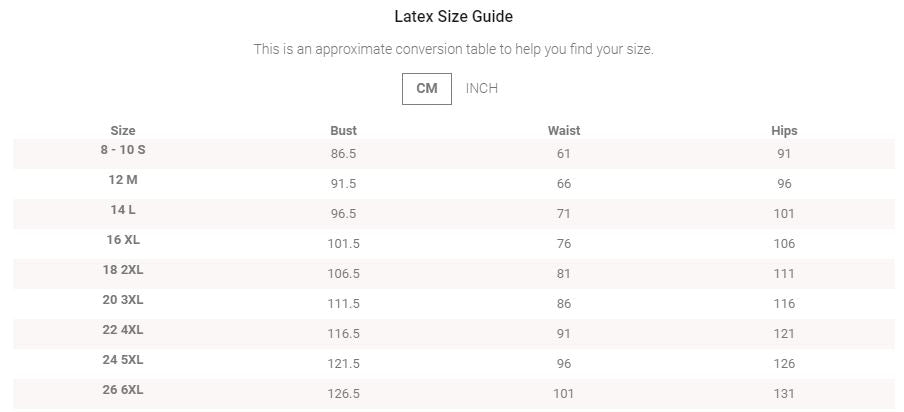Click the 76 waist value cell
904x412 pixels.
pyautogui.click(x=564, y=244)
